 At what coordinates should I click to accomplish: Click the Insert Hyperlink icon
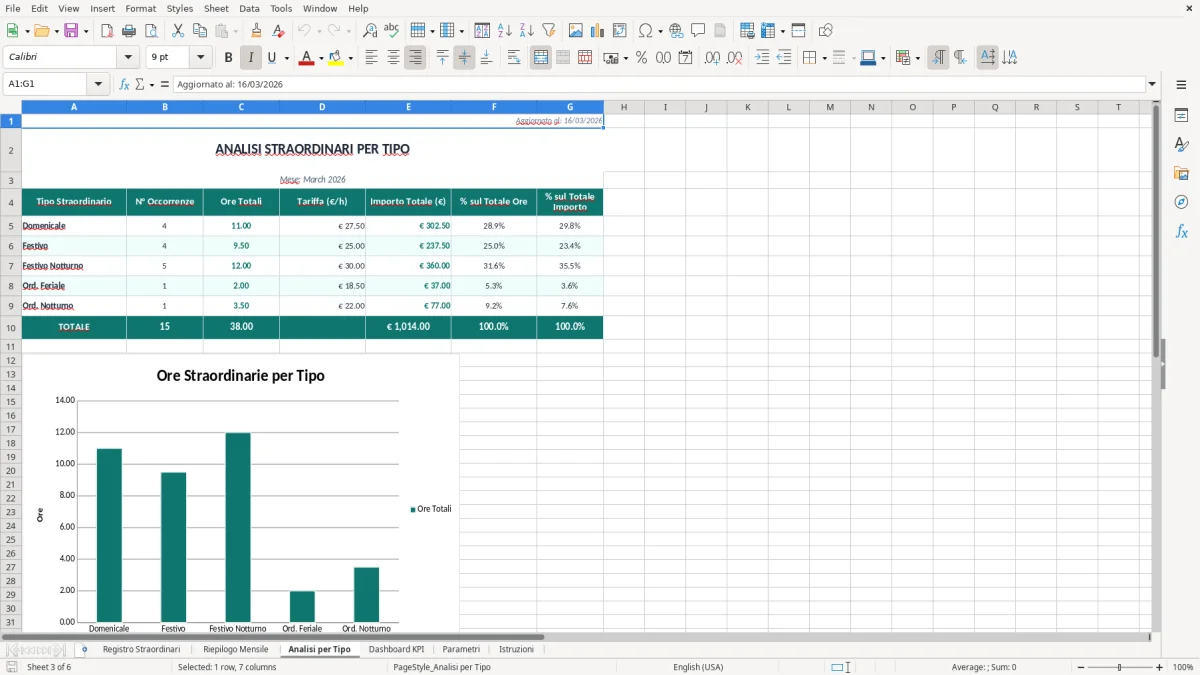click(676, 31)
